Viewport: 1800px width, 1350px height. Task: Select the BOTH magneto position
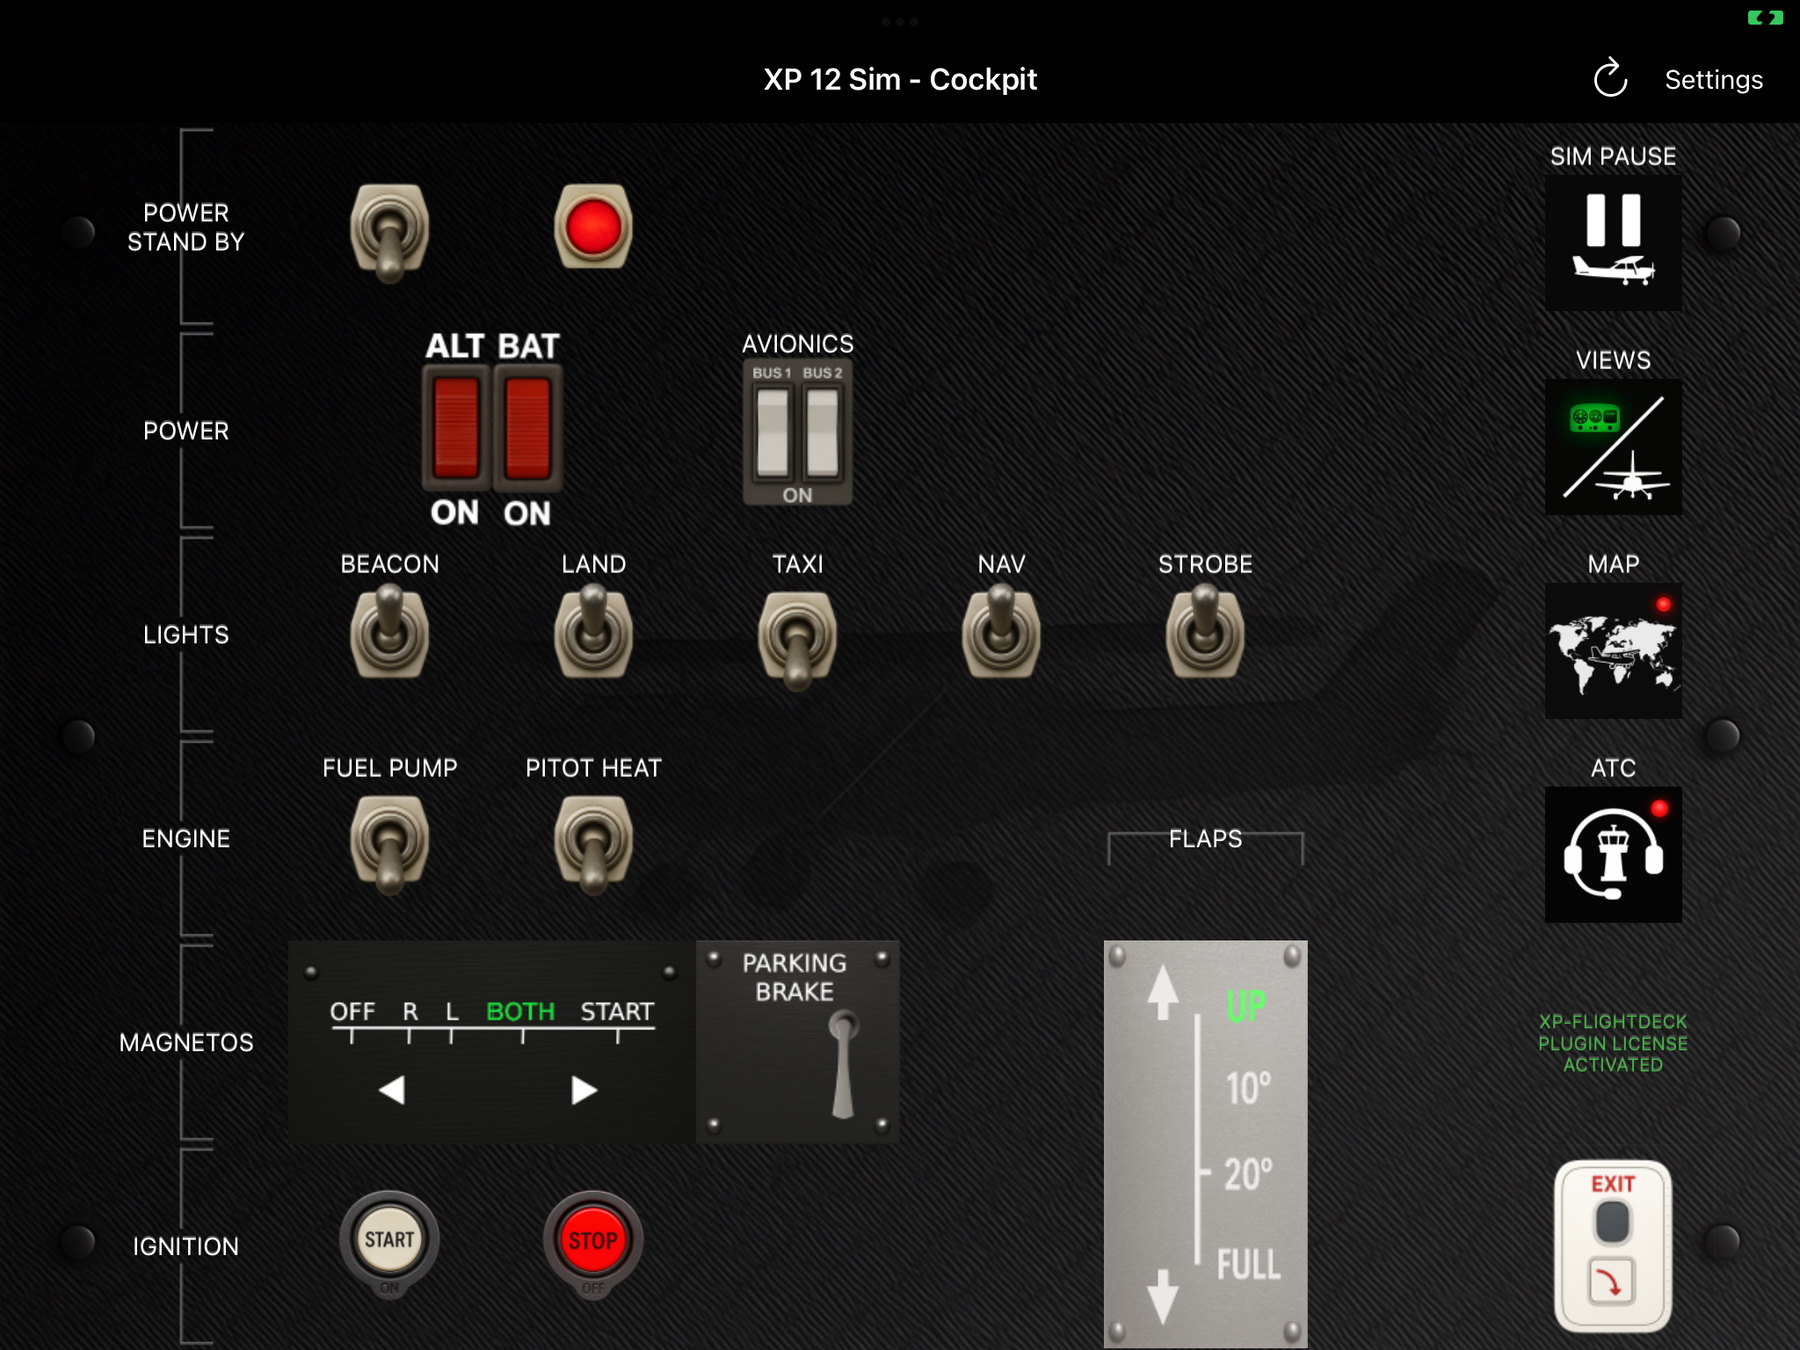(520, 1012)
